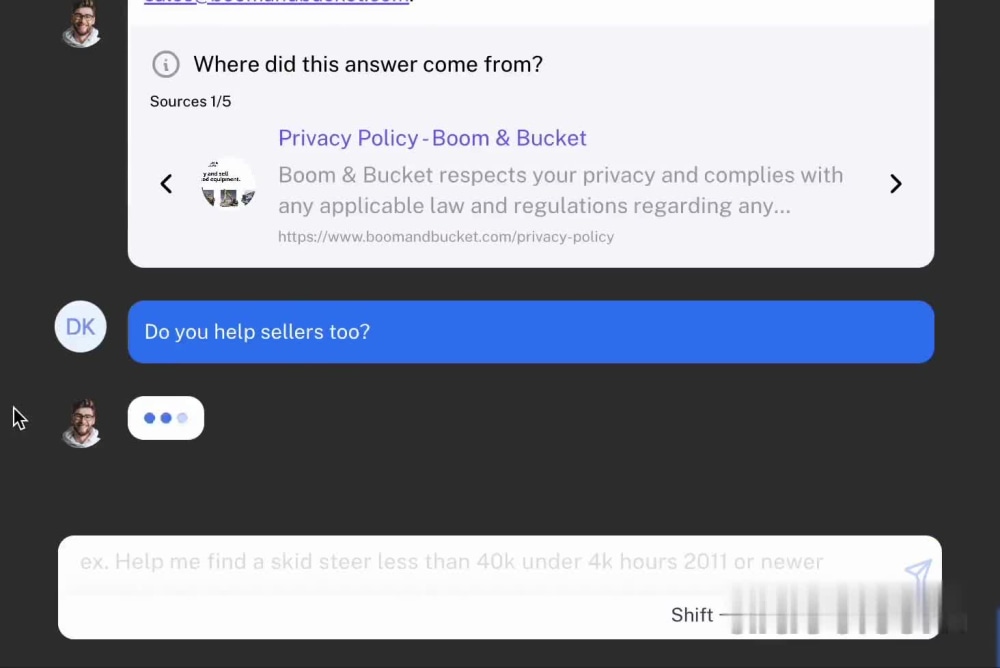Open the Privacy Policy - Boom & Bucket link
The image size is (1000, 668).
pyautogui.click(x=432, y=138)
